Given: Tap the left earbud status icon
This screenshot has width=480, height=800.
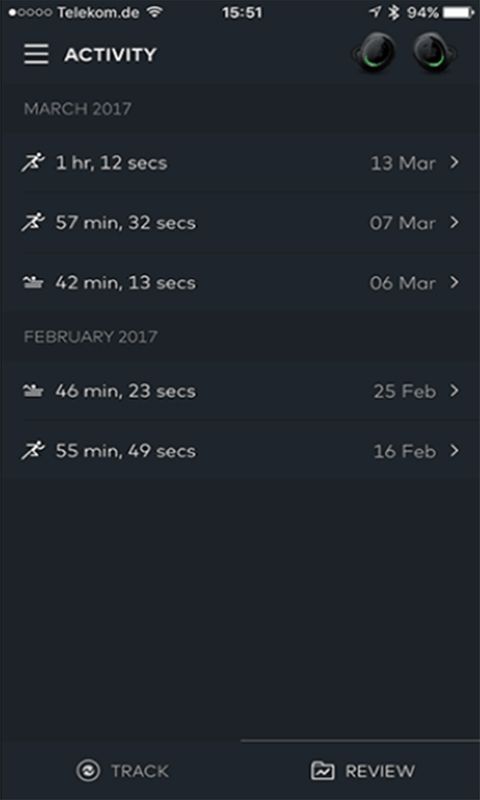Looking at the screenshot, I should pyautogui.click(x=375, y=54).
